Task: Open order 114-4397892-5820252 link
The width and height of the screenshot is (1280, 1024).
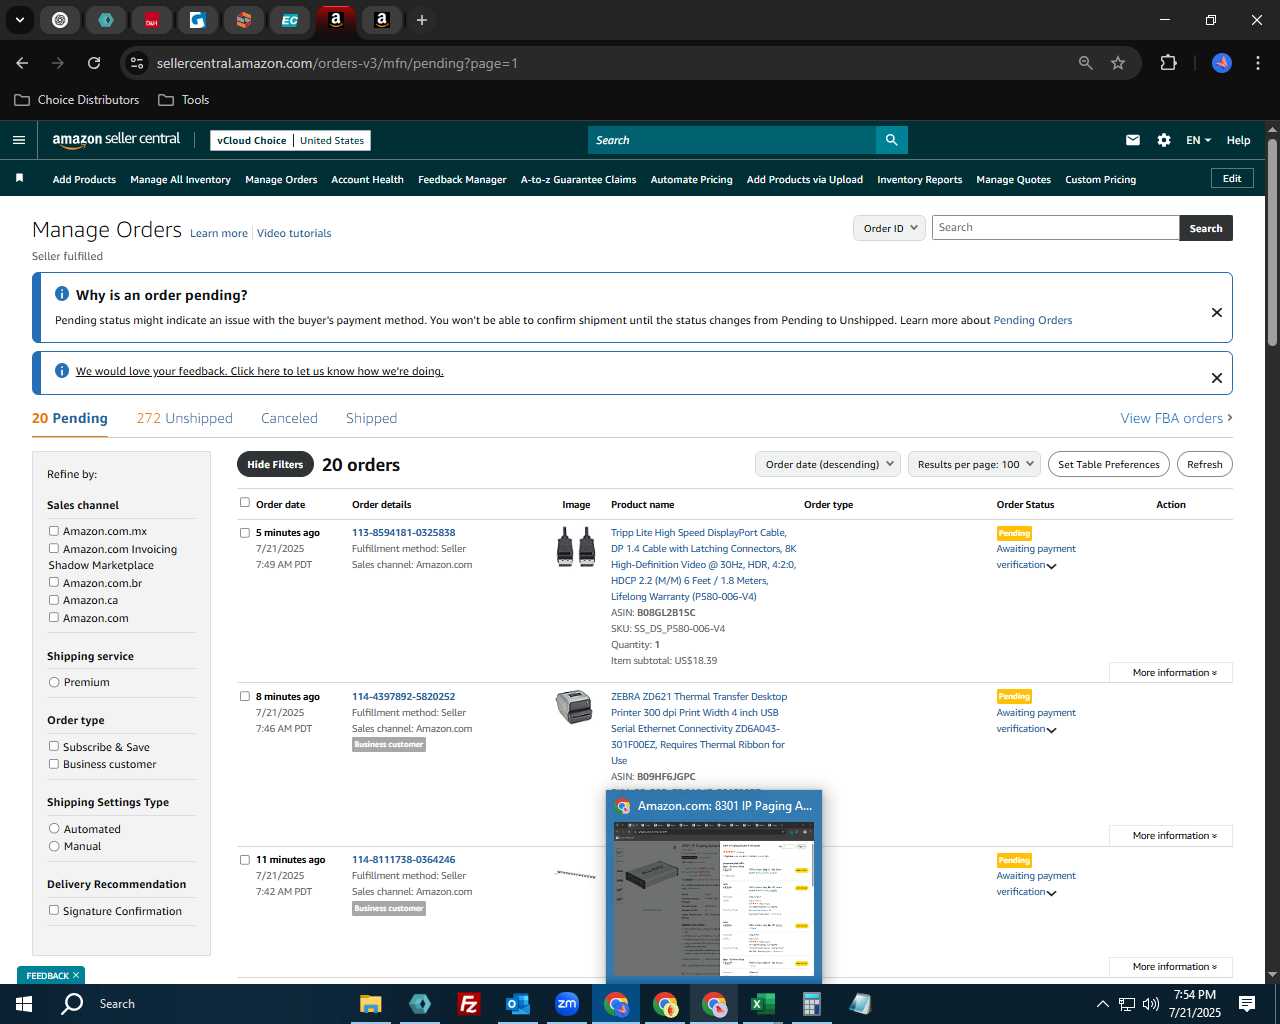Action: 403,696
